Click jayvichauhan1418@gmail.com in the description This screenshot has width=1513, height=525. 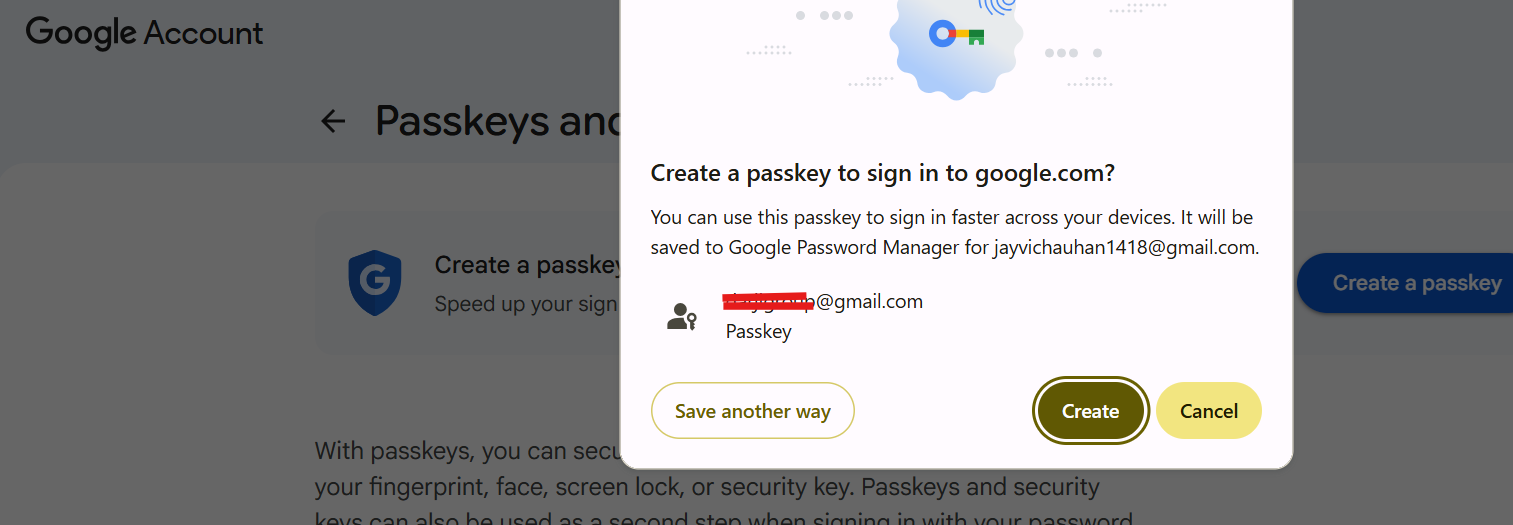tap(1125, 247)
